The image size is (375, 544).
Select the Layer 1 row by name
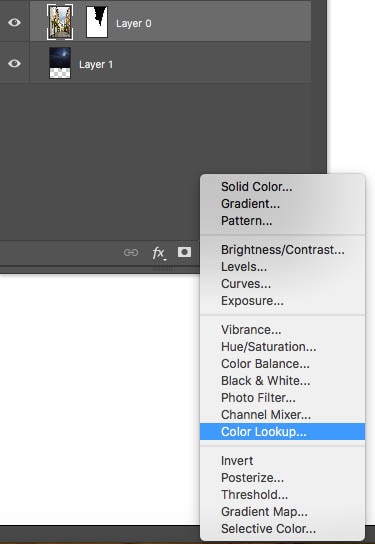click(96, 65)
